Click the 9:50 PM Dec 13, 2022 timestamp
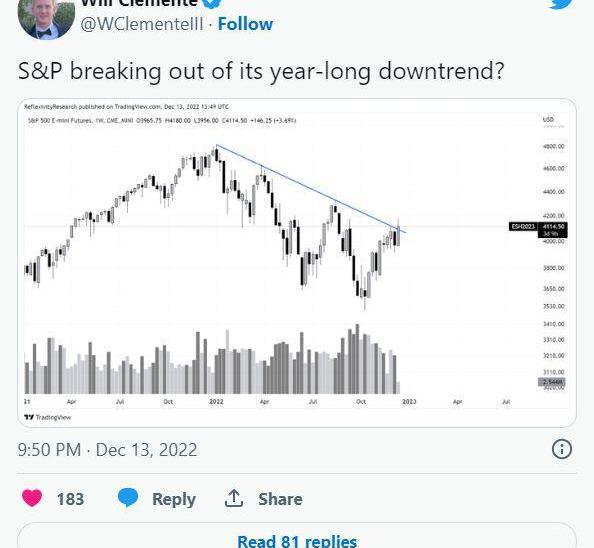The height and width of the screenshot is (548, 594). point(107,450)
